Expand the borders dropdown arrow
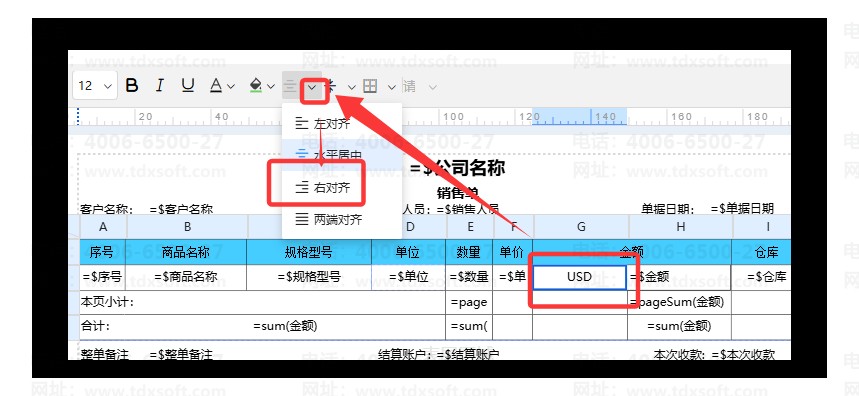The width and height of the screenshot is (859, 396). (x=392, y=87)
